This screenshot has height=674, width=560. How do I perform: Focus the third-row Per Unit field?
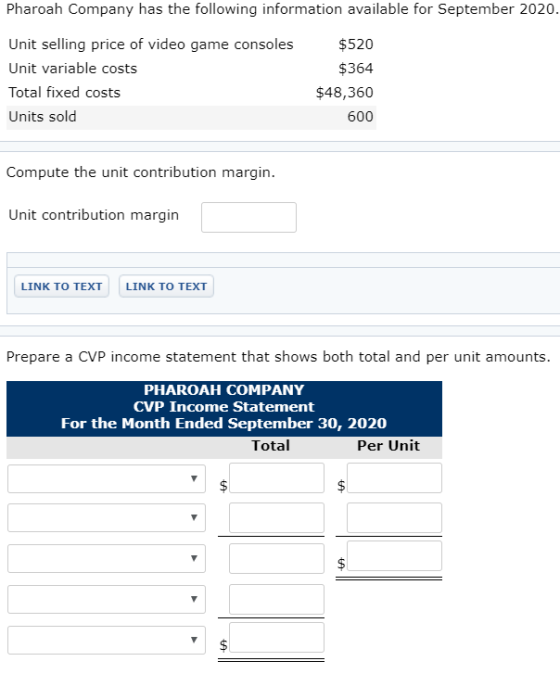click(394, 556)
